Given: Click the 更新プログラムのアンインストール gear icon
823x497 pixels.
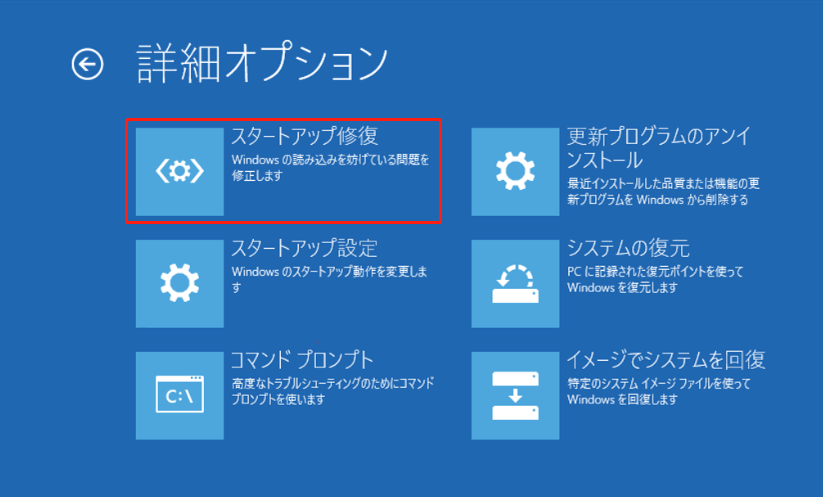Looking at the screenshot, I should click(x=515, y=172).
